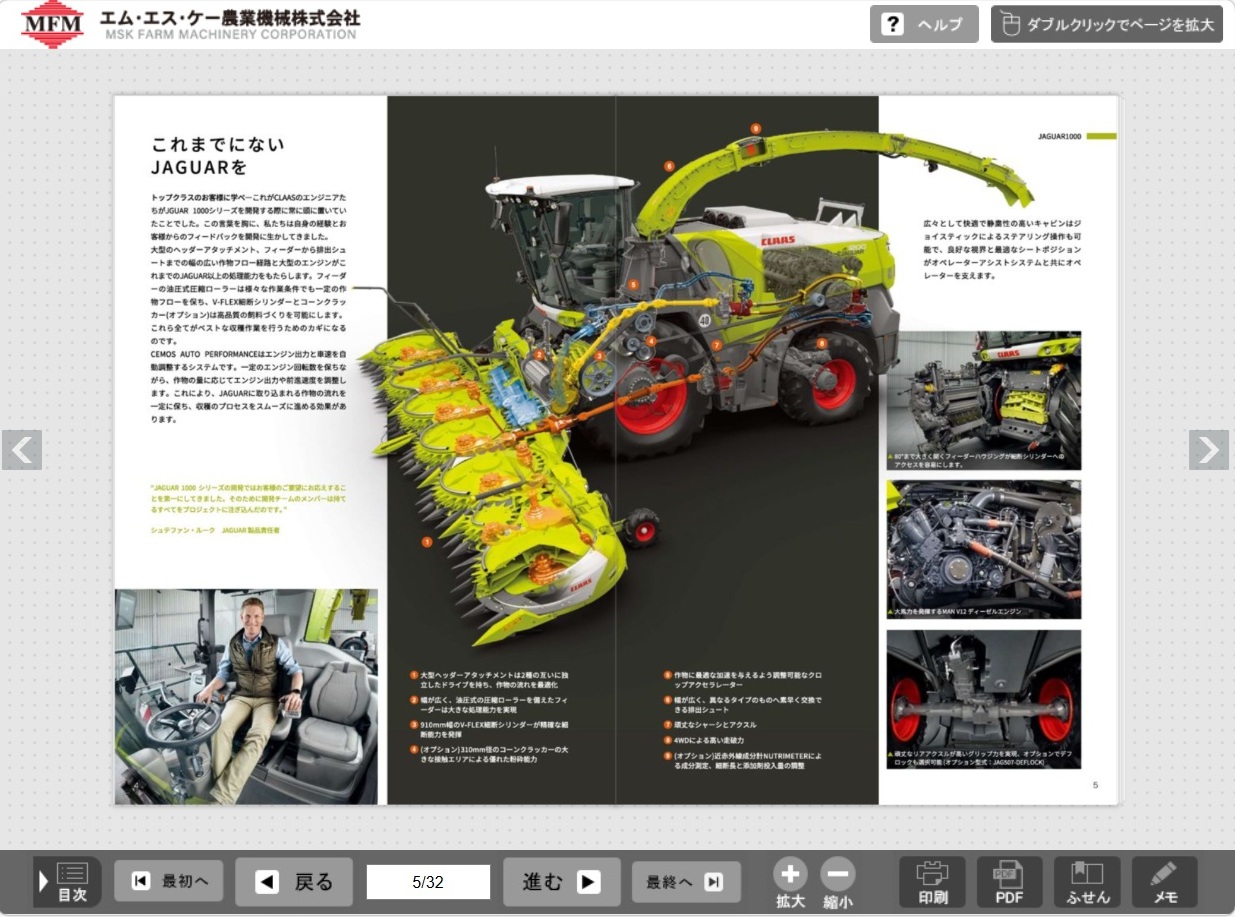The width and height of the screenshot is (1235, 917).
Task: Expand the 目次 table of contents panel
Action: (x=67, y=882)
